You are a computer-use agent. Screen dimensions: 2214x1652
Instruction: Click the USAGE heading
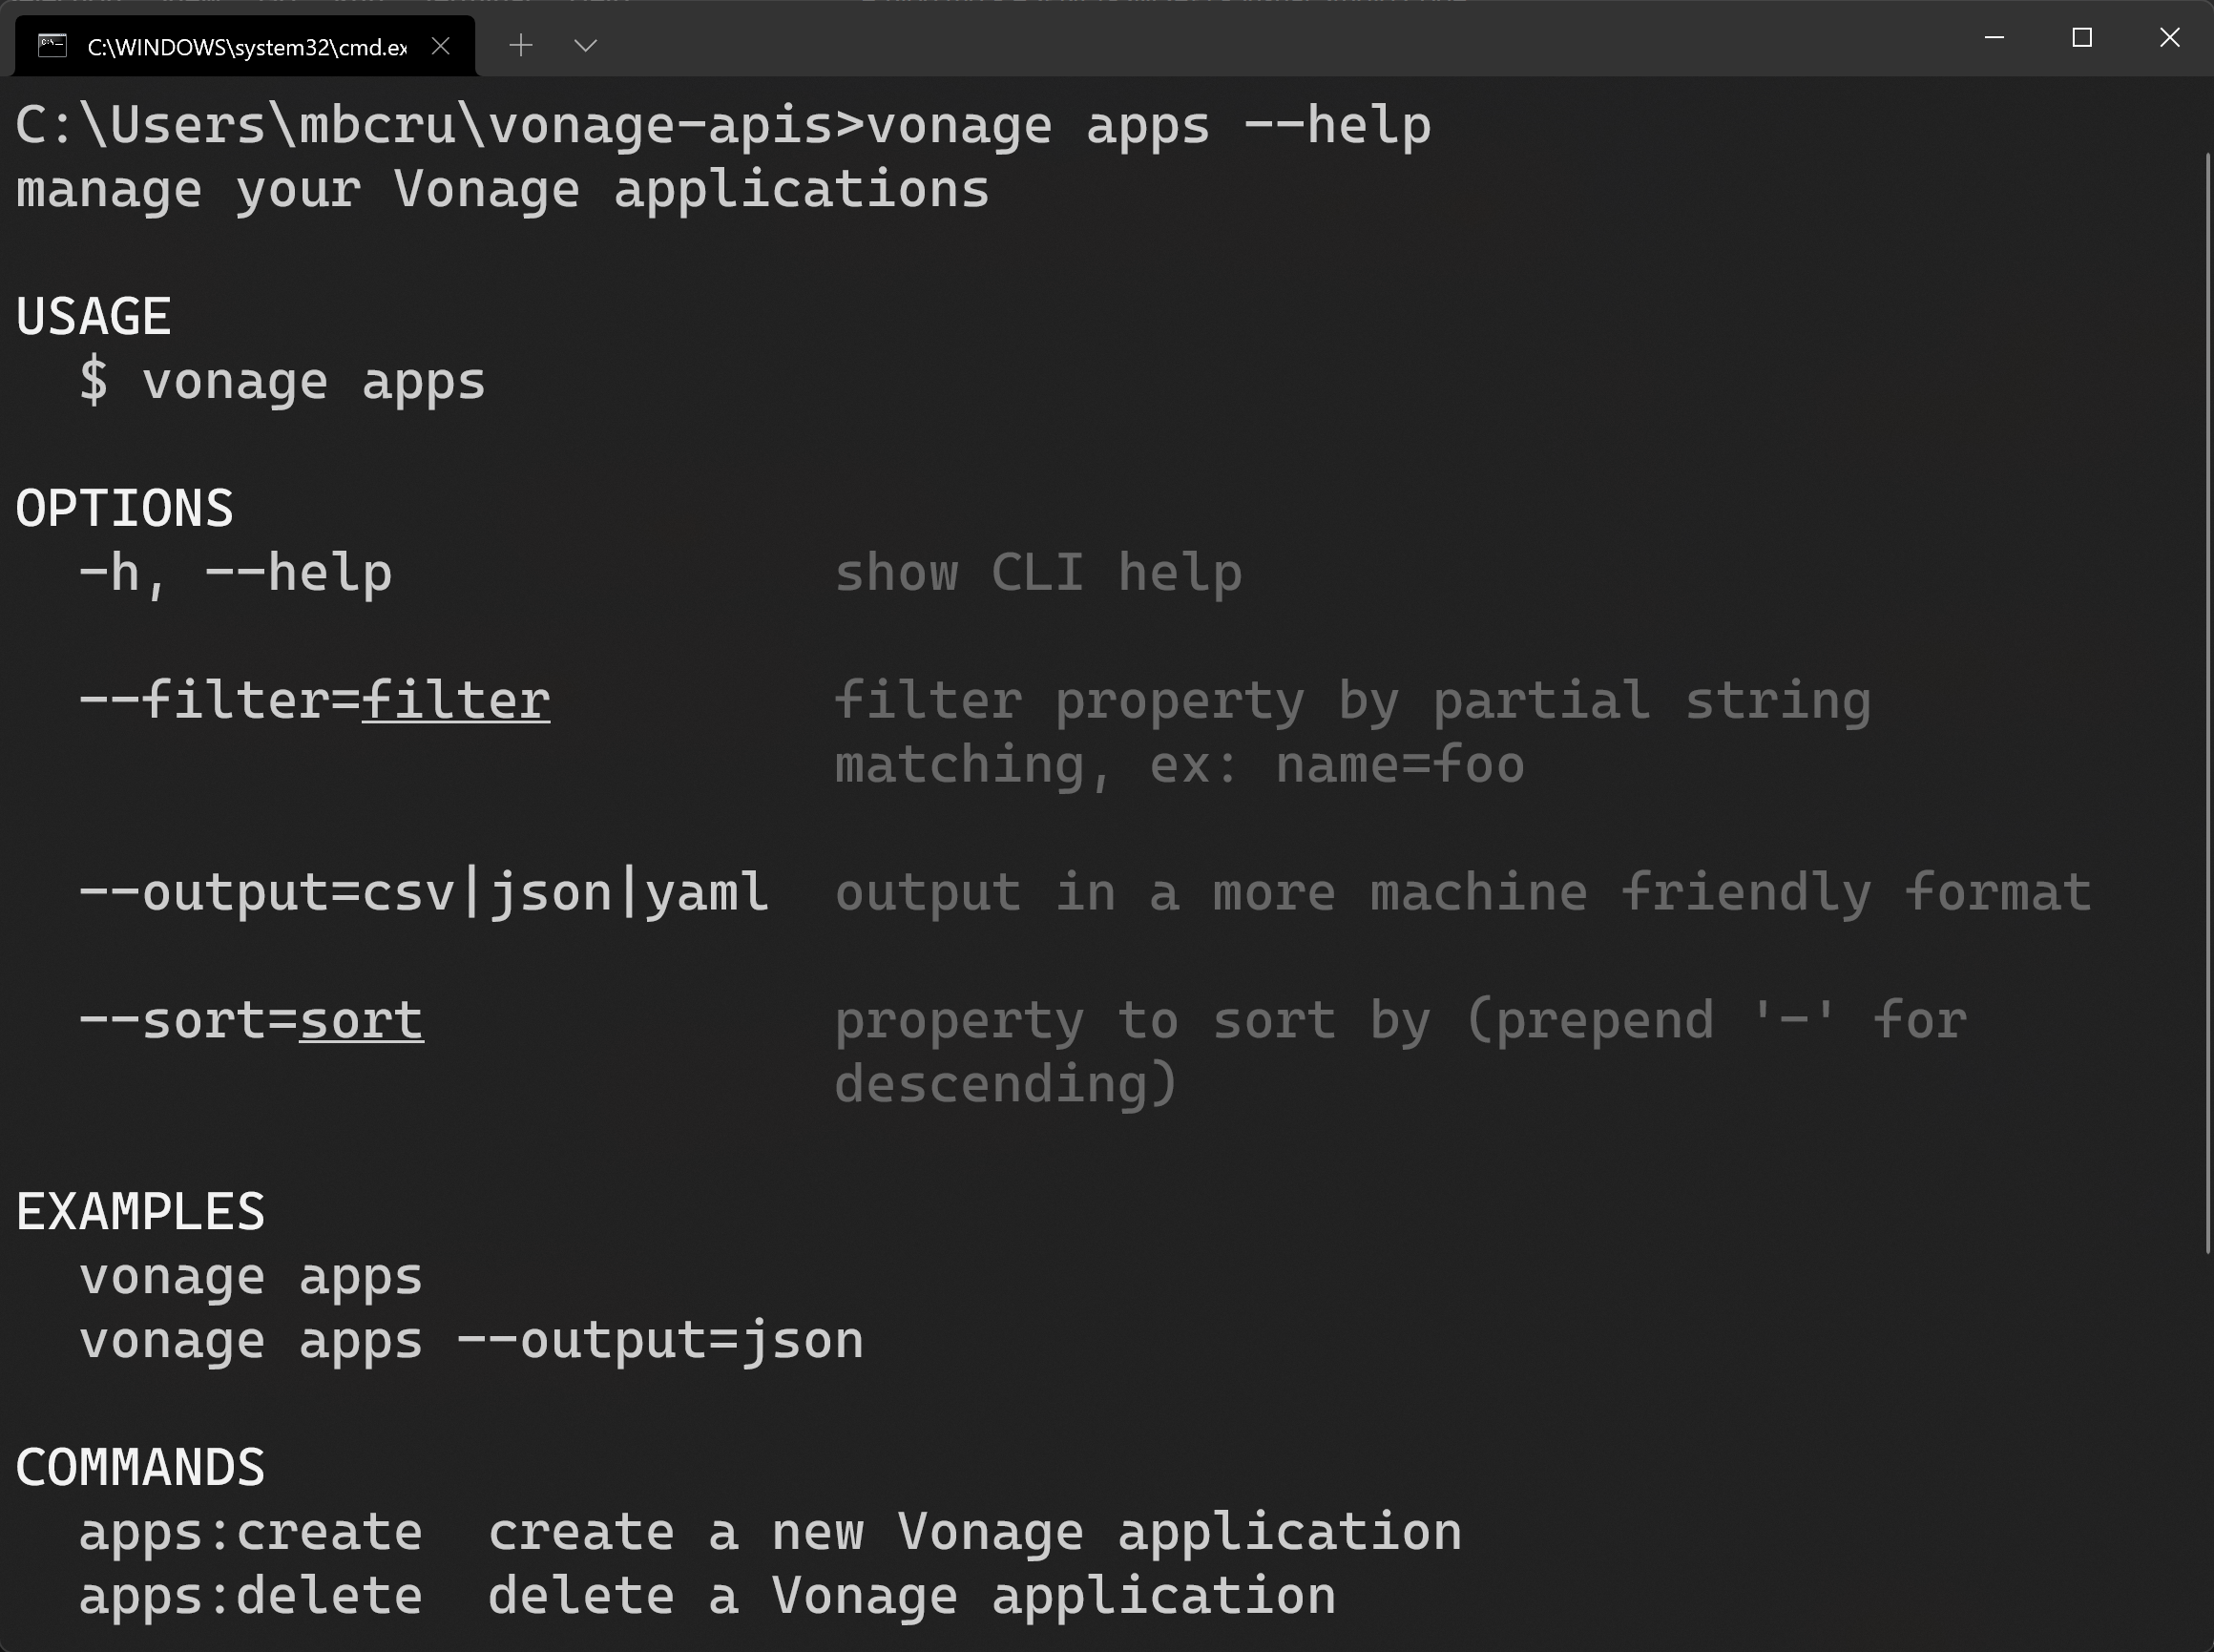(x=93, y=317)
